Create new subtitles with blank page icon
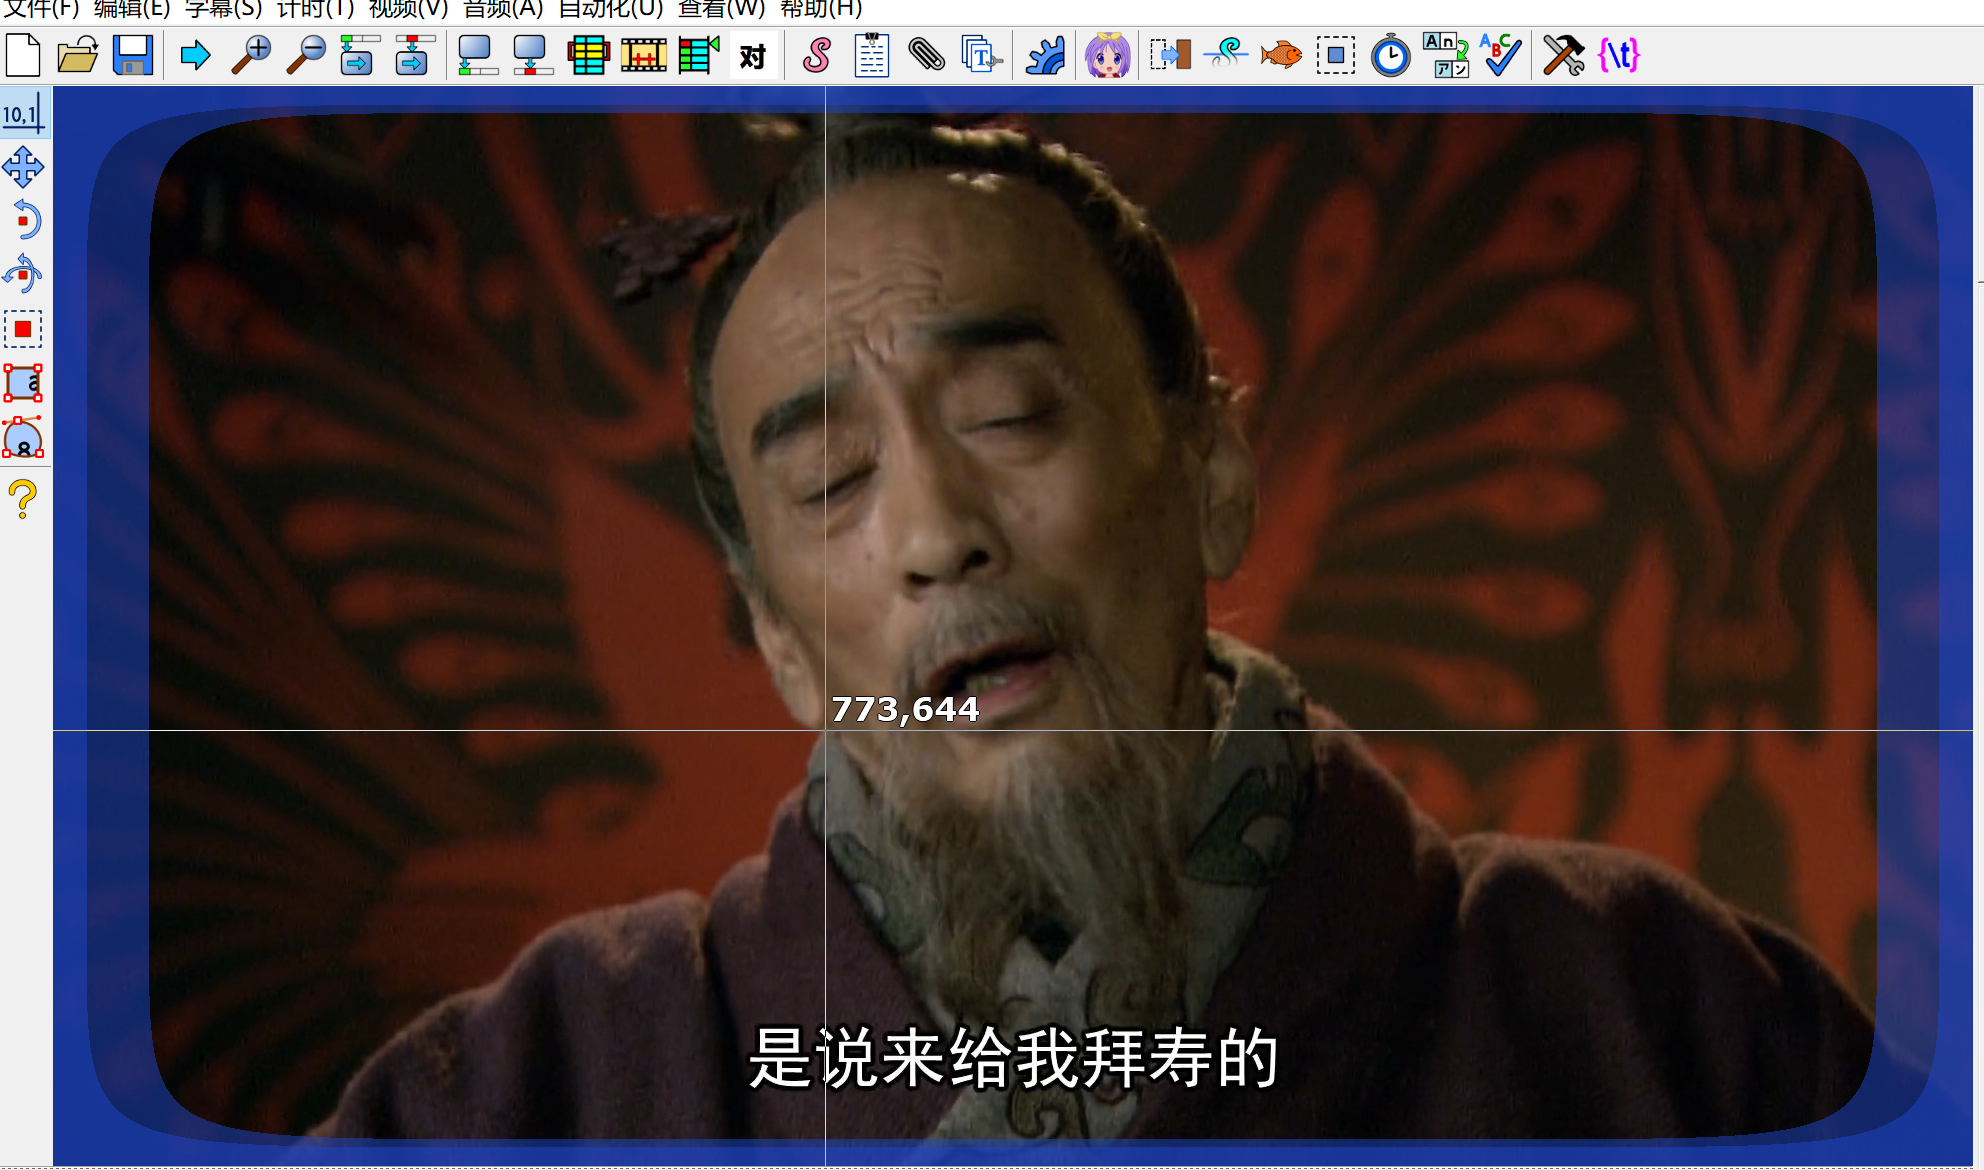This screenshot has width=1984, height=1170. pyautogui.click(x=23, y=55)
